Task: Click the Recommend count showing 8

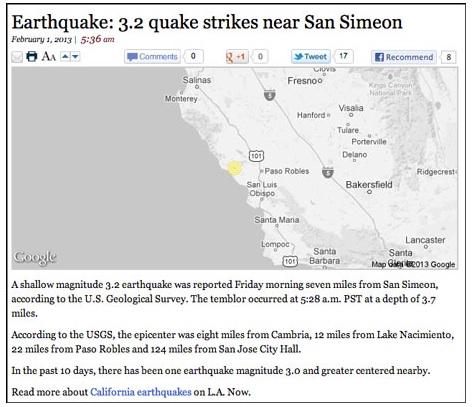Action: coord(448,57)
